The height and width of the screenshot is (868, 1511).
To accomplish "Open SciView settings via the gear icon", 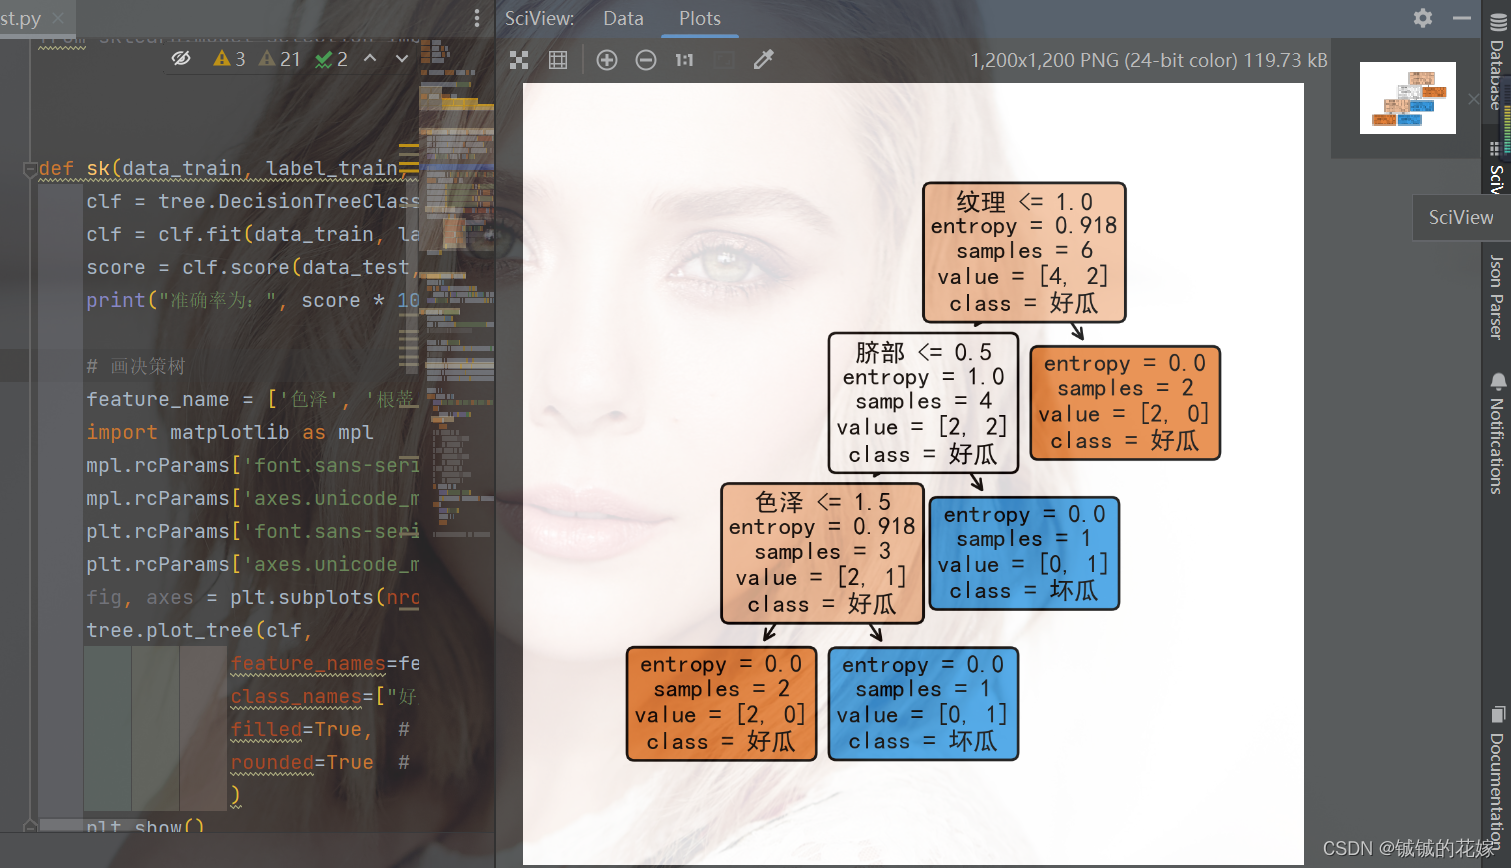I will [1422, 18].
